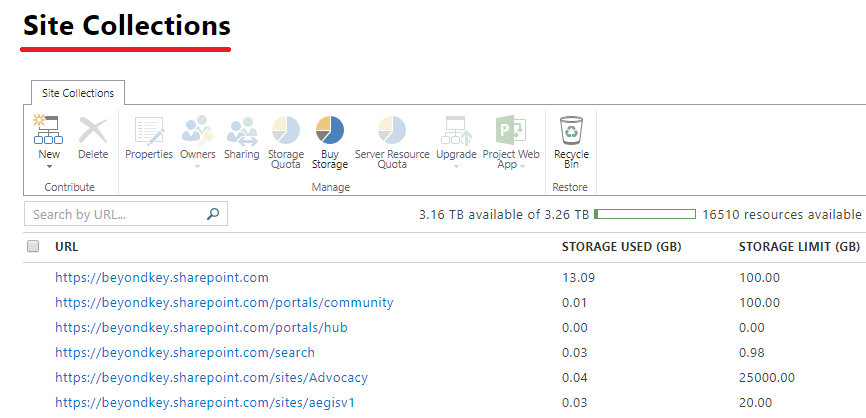Image resolution: width=866 pixels, height=418 pixels.
Task: Click the 20.00 storage limit value
Action: pos(756,403)
